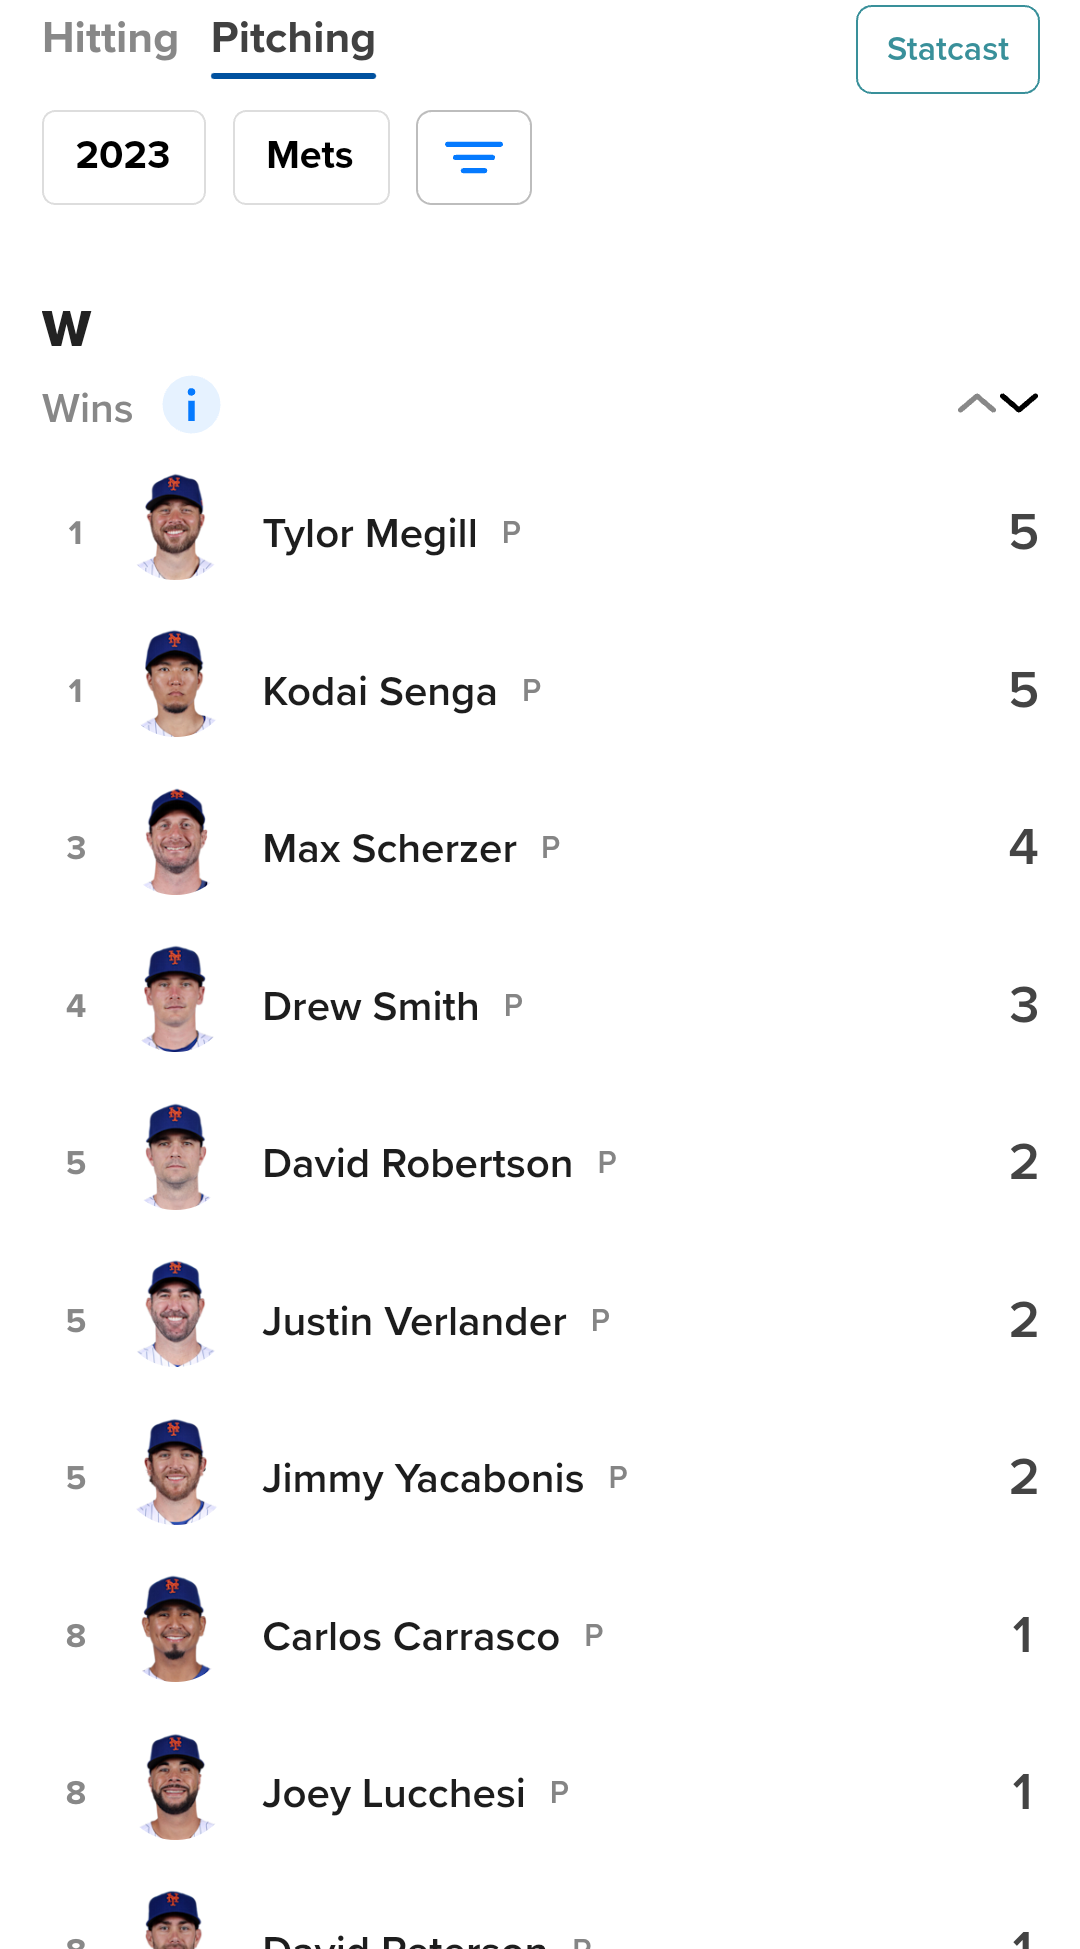Click the Max Scherzer name link
Viewport: 1080px width, 1949px height.
pos(389,849)
